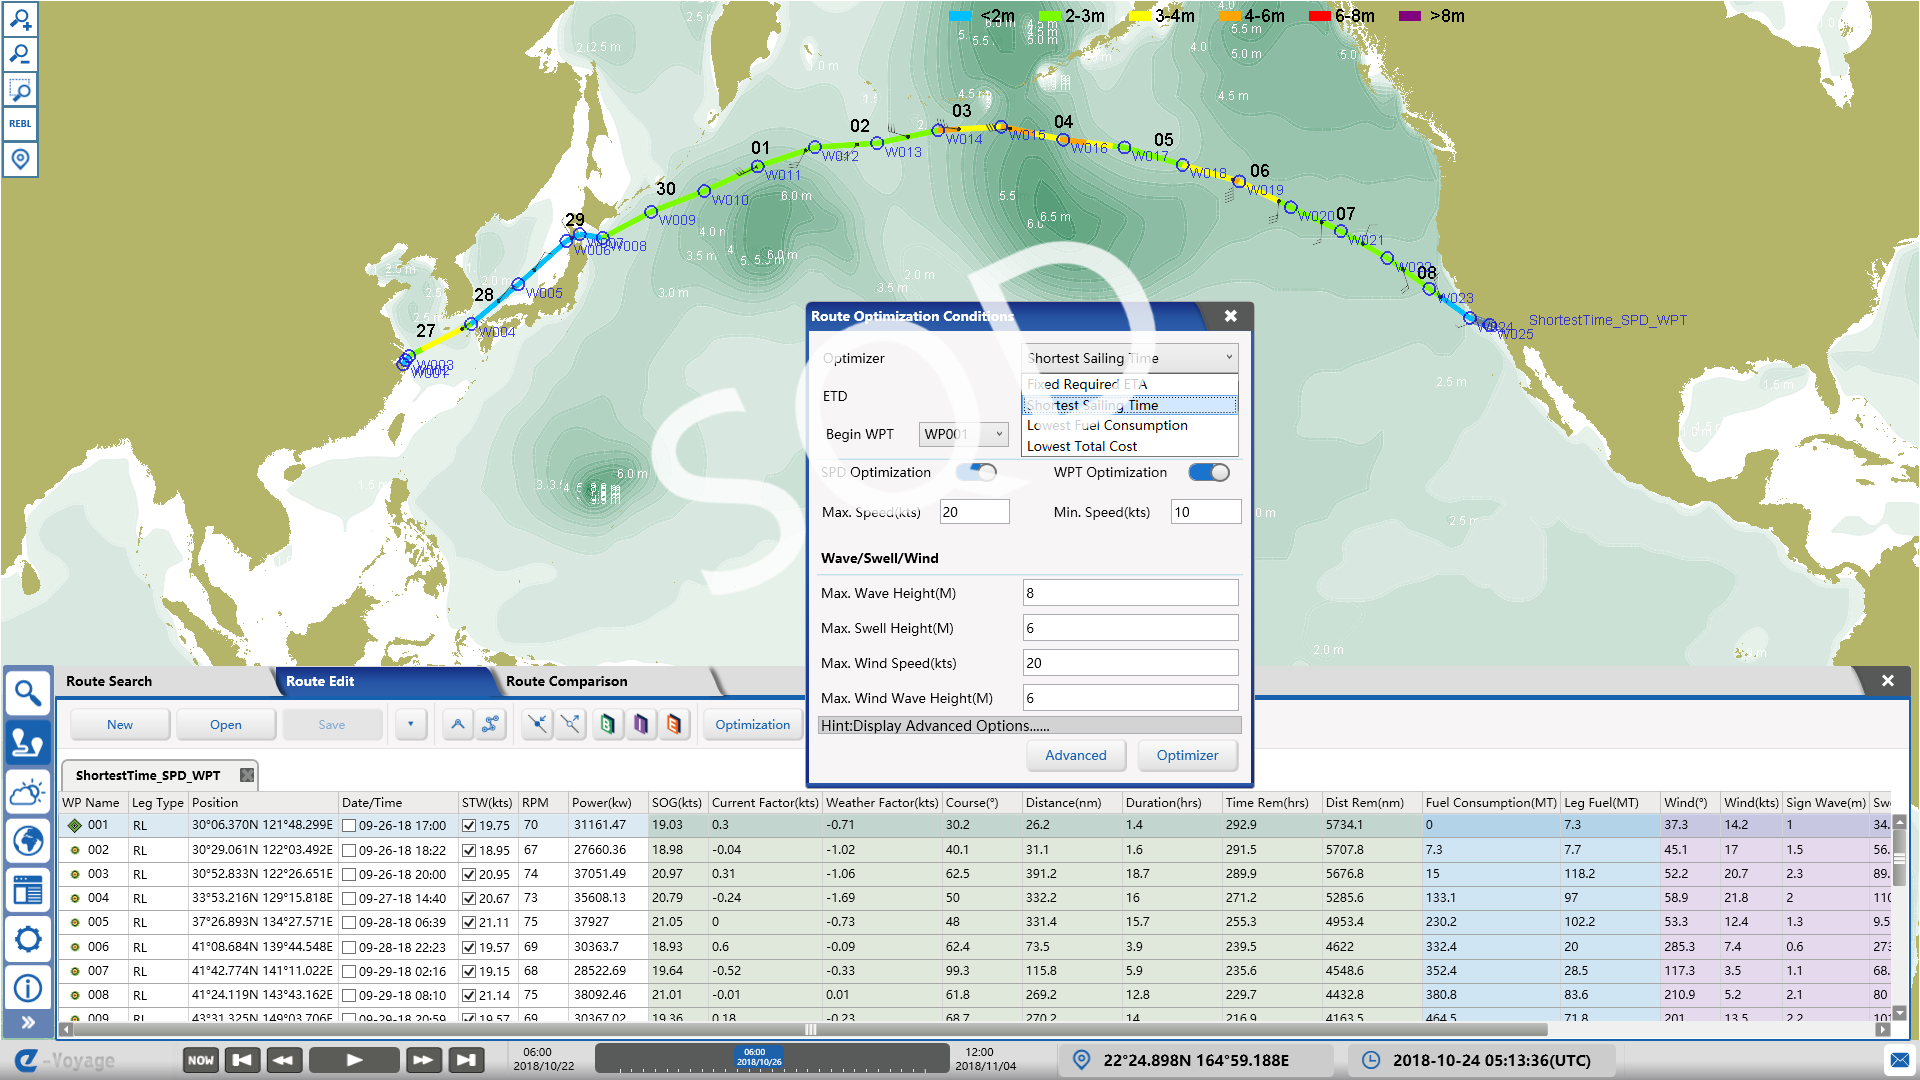Expand the sidebar with double-chevron icon
This screenshot has height=1080, width=1920.
(28, 1022)
